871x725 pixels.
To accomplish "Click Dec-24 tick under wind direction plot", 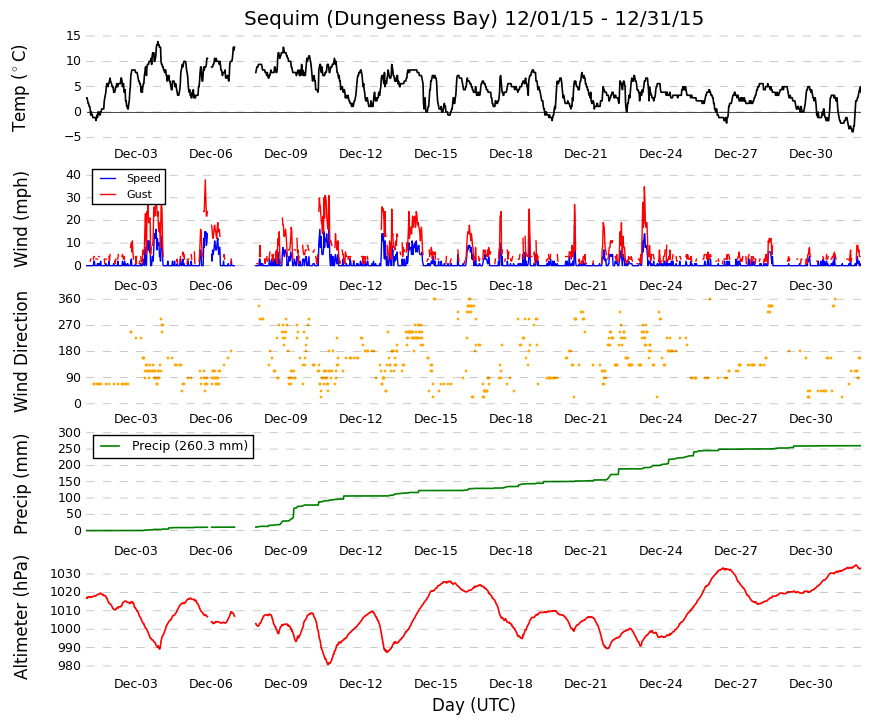I will click(660, 419).
